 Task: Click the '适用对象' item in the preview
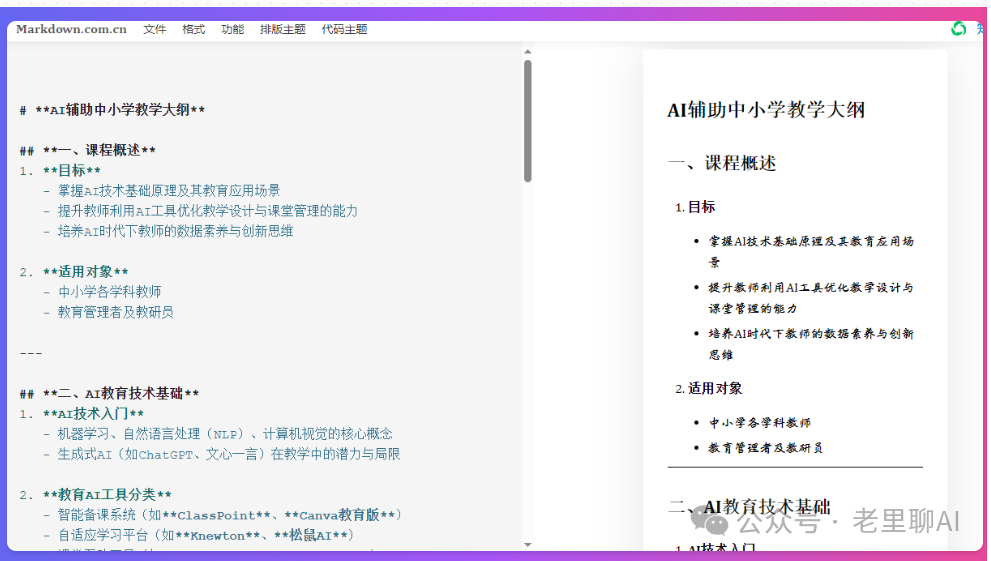point(714,388)
